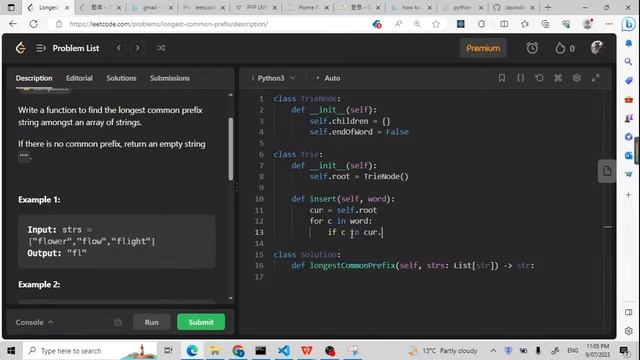Format code with braces icon
This screenshot has height=360, width=640.
coord(520,78)
